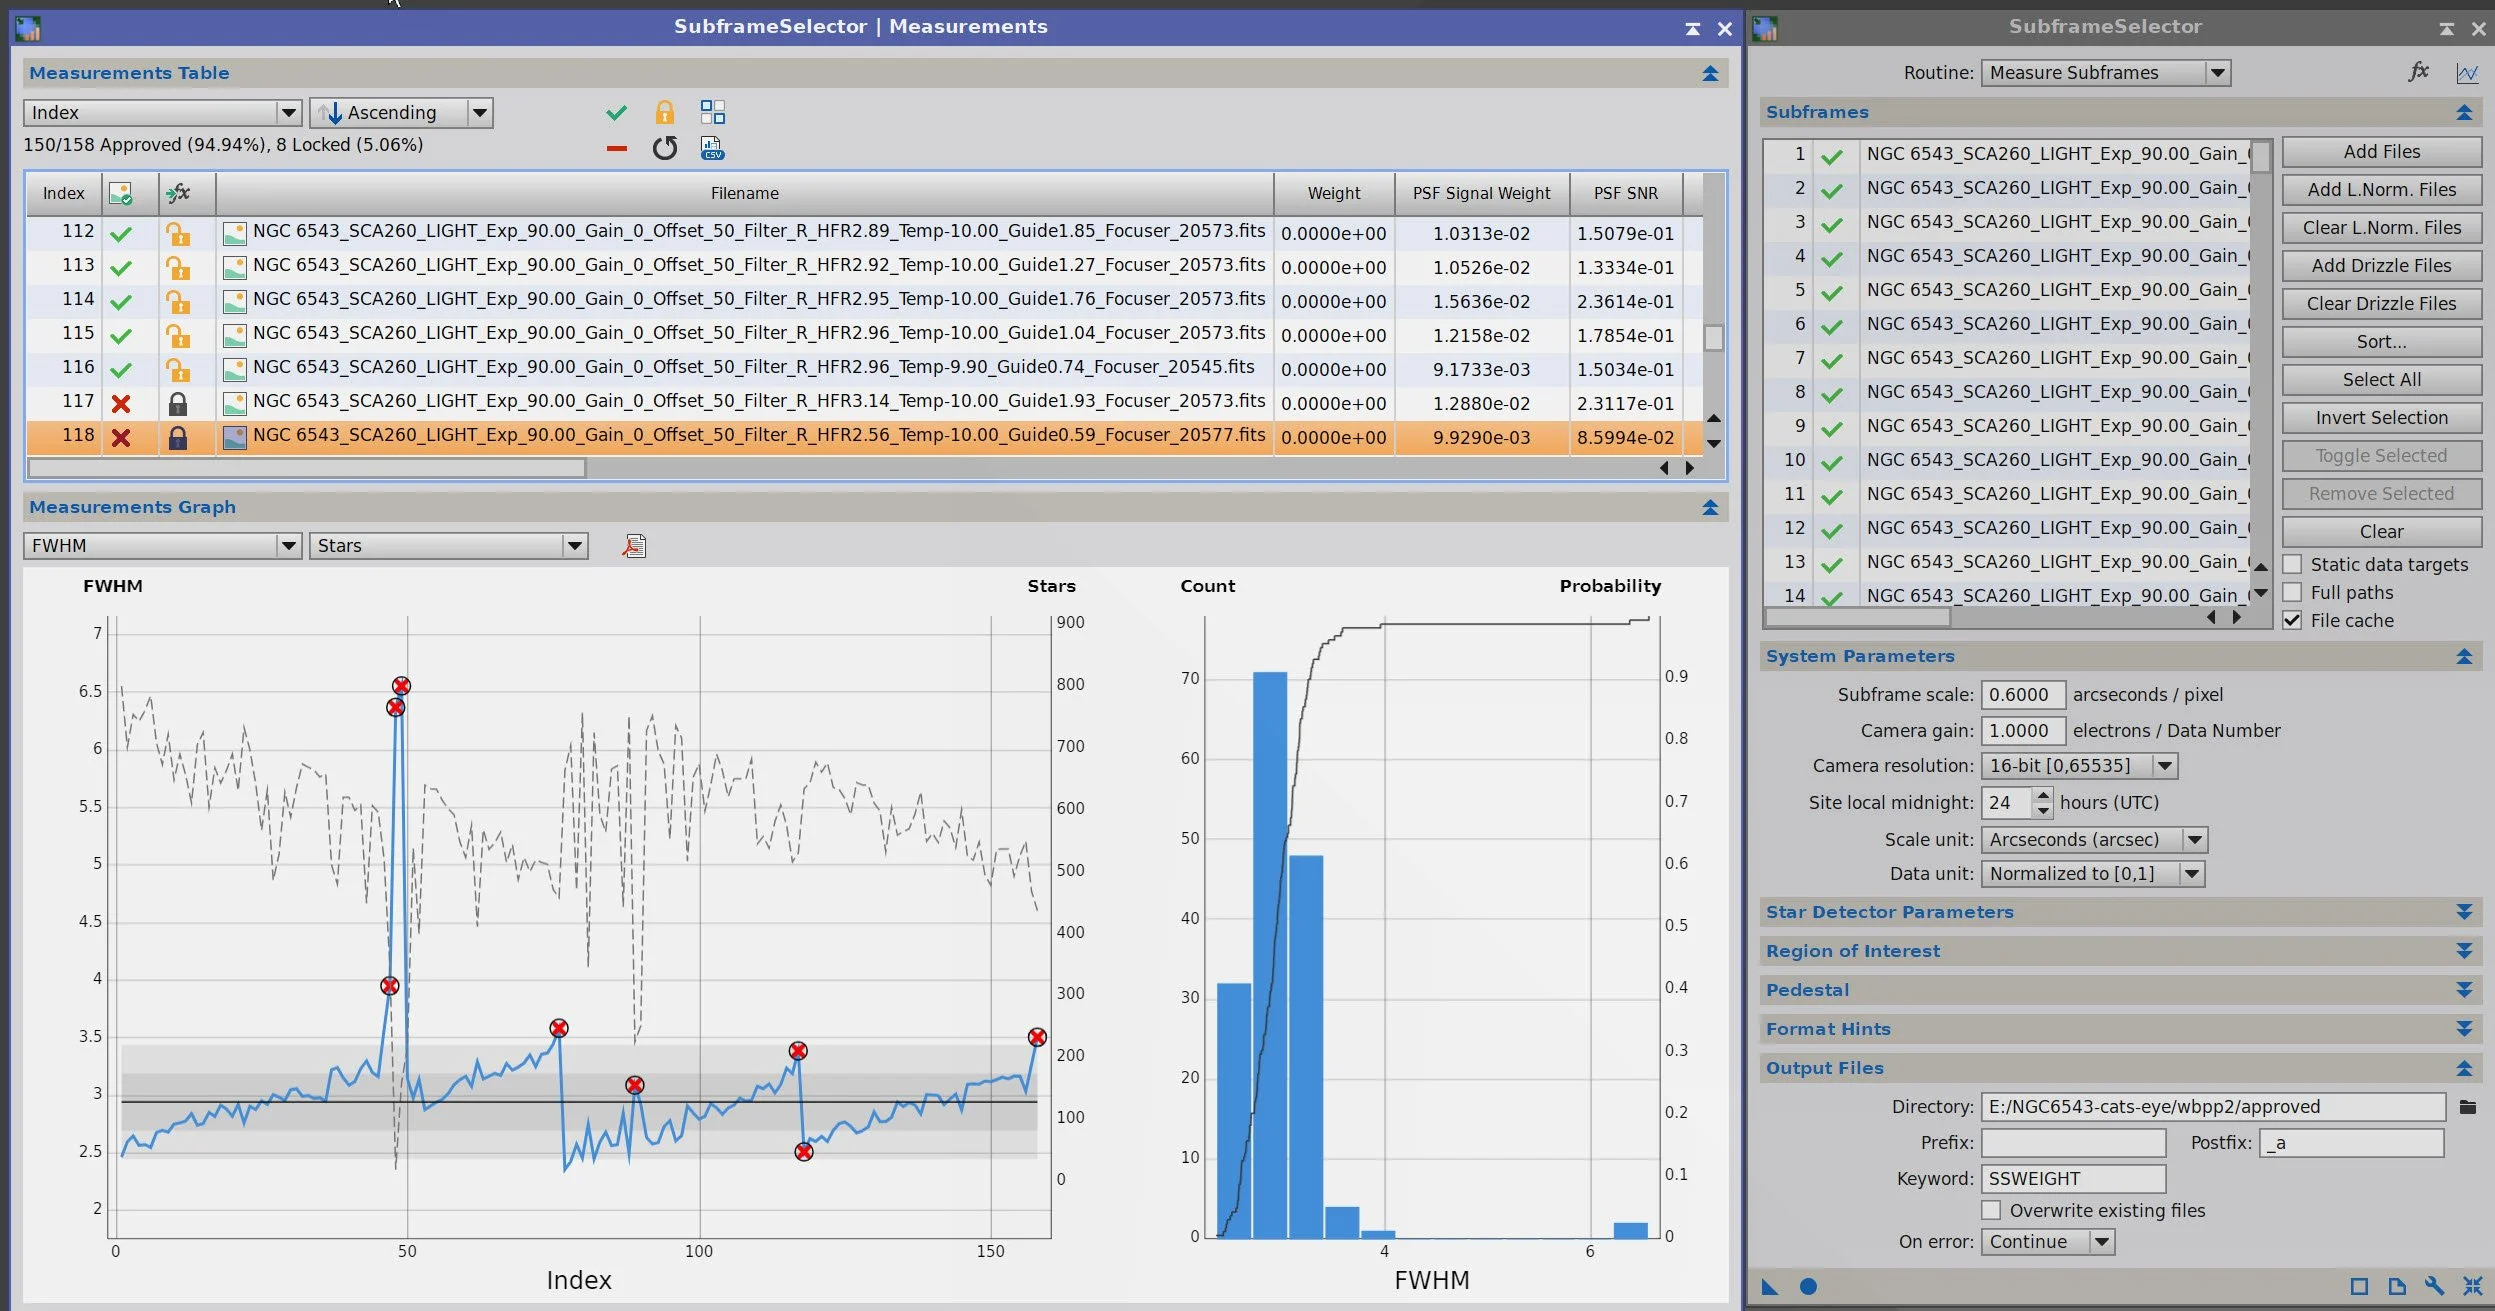The image size is (2495, 1311).
Task: Click the orange lock toolbar icon
Action: [664, 113]
